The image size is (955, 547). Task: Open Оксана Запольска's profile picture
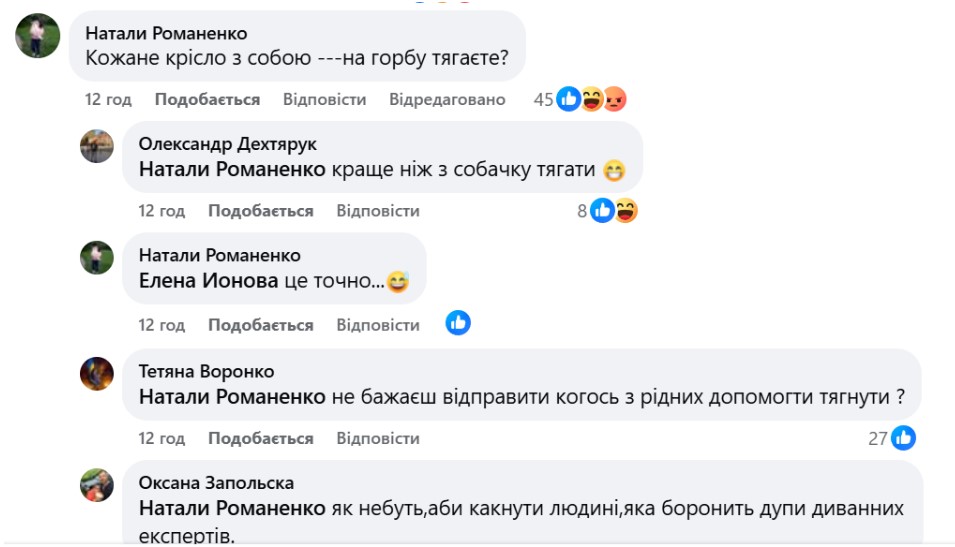[x=97, y=485]
